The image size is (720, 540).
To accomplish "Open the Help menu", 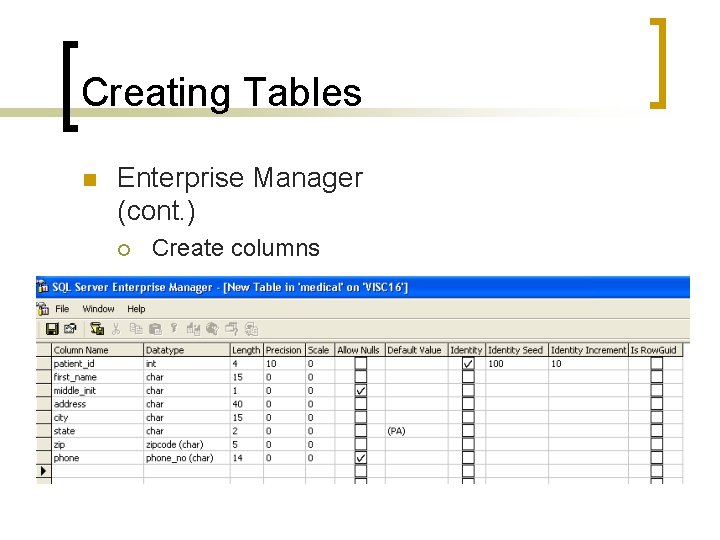I will pos(136,309).
